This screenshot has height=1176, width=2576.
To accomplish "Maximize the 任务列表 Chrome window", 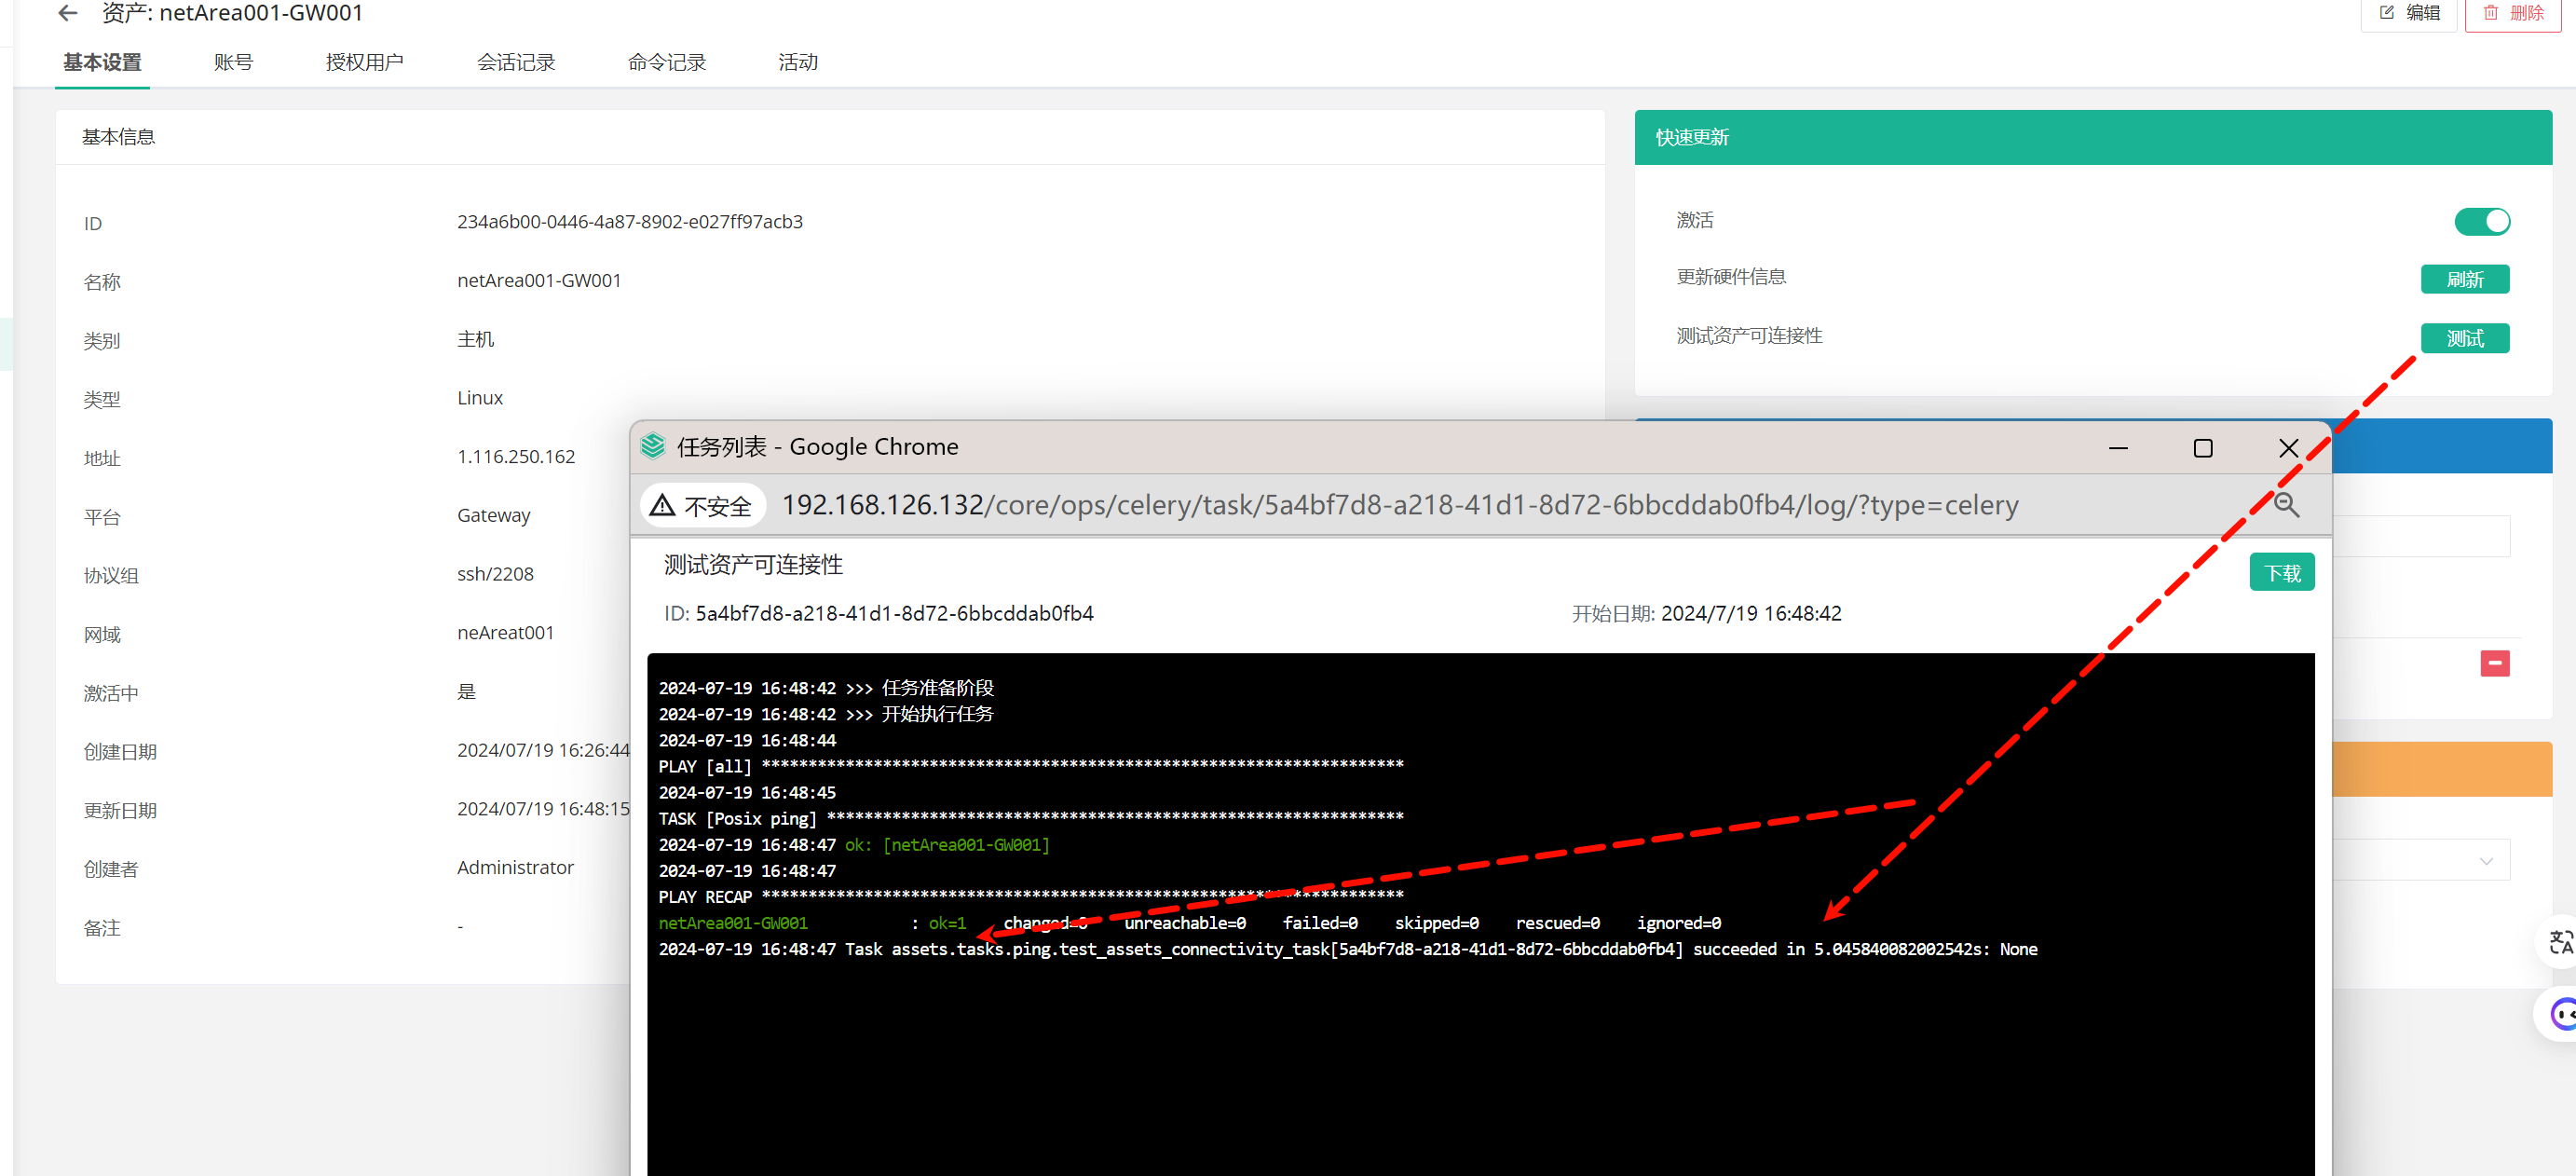I will (2202, 448).
